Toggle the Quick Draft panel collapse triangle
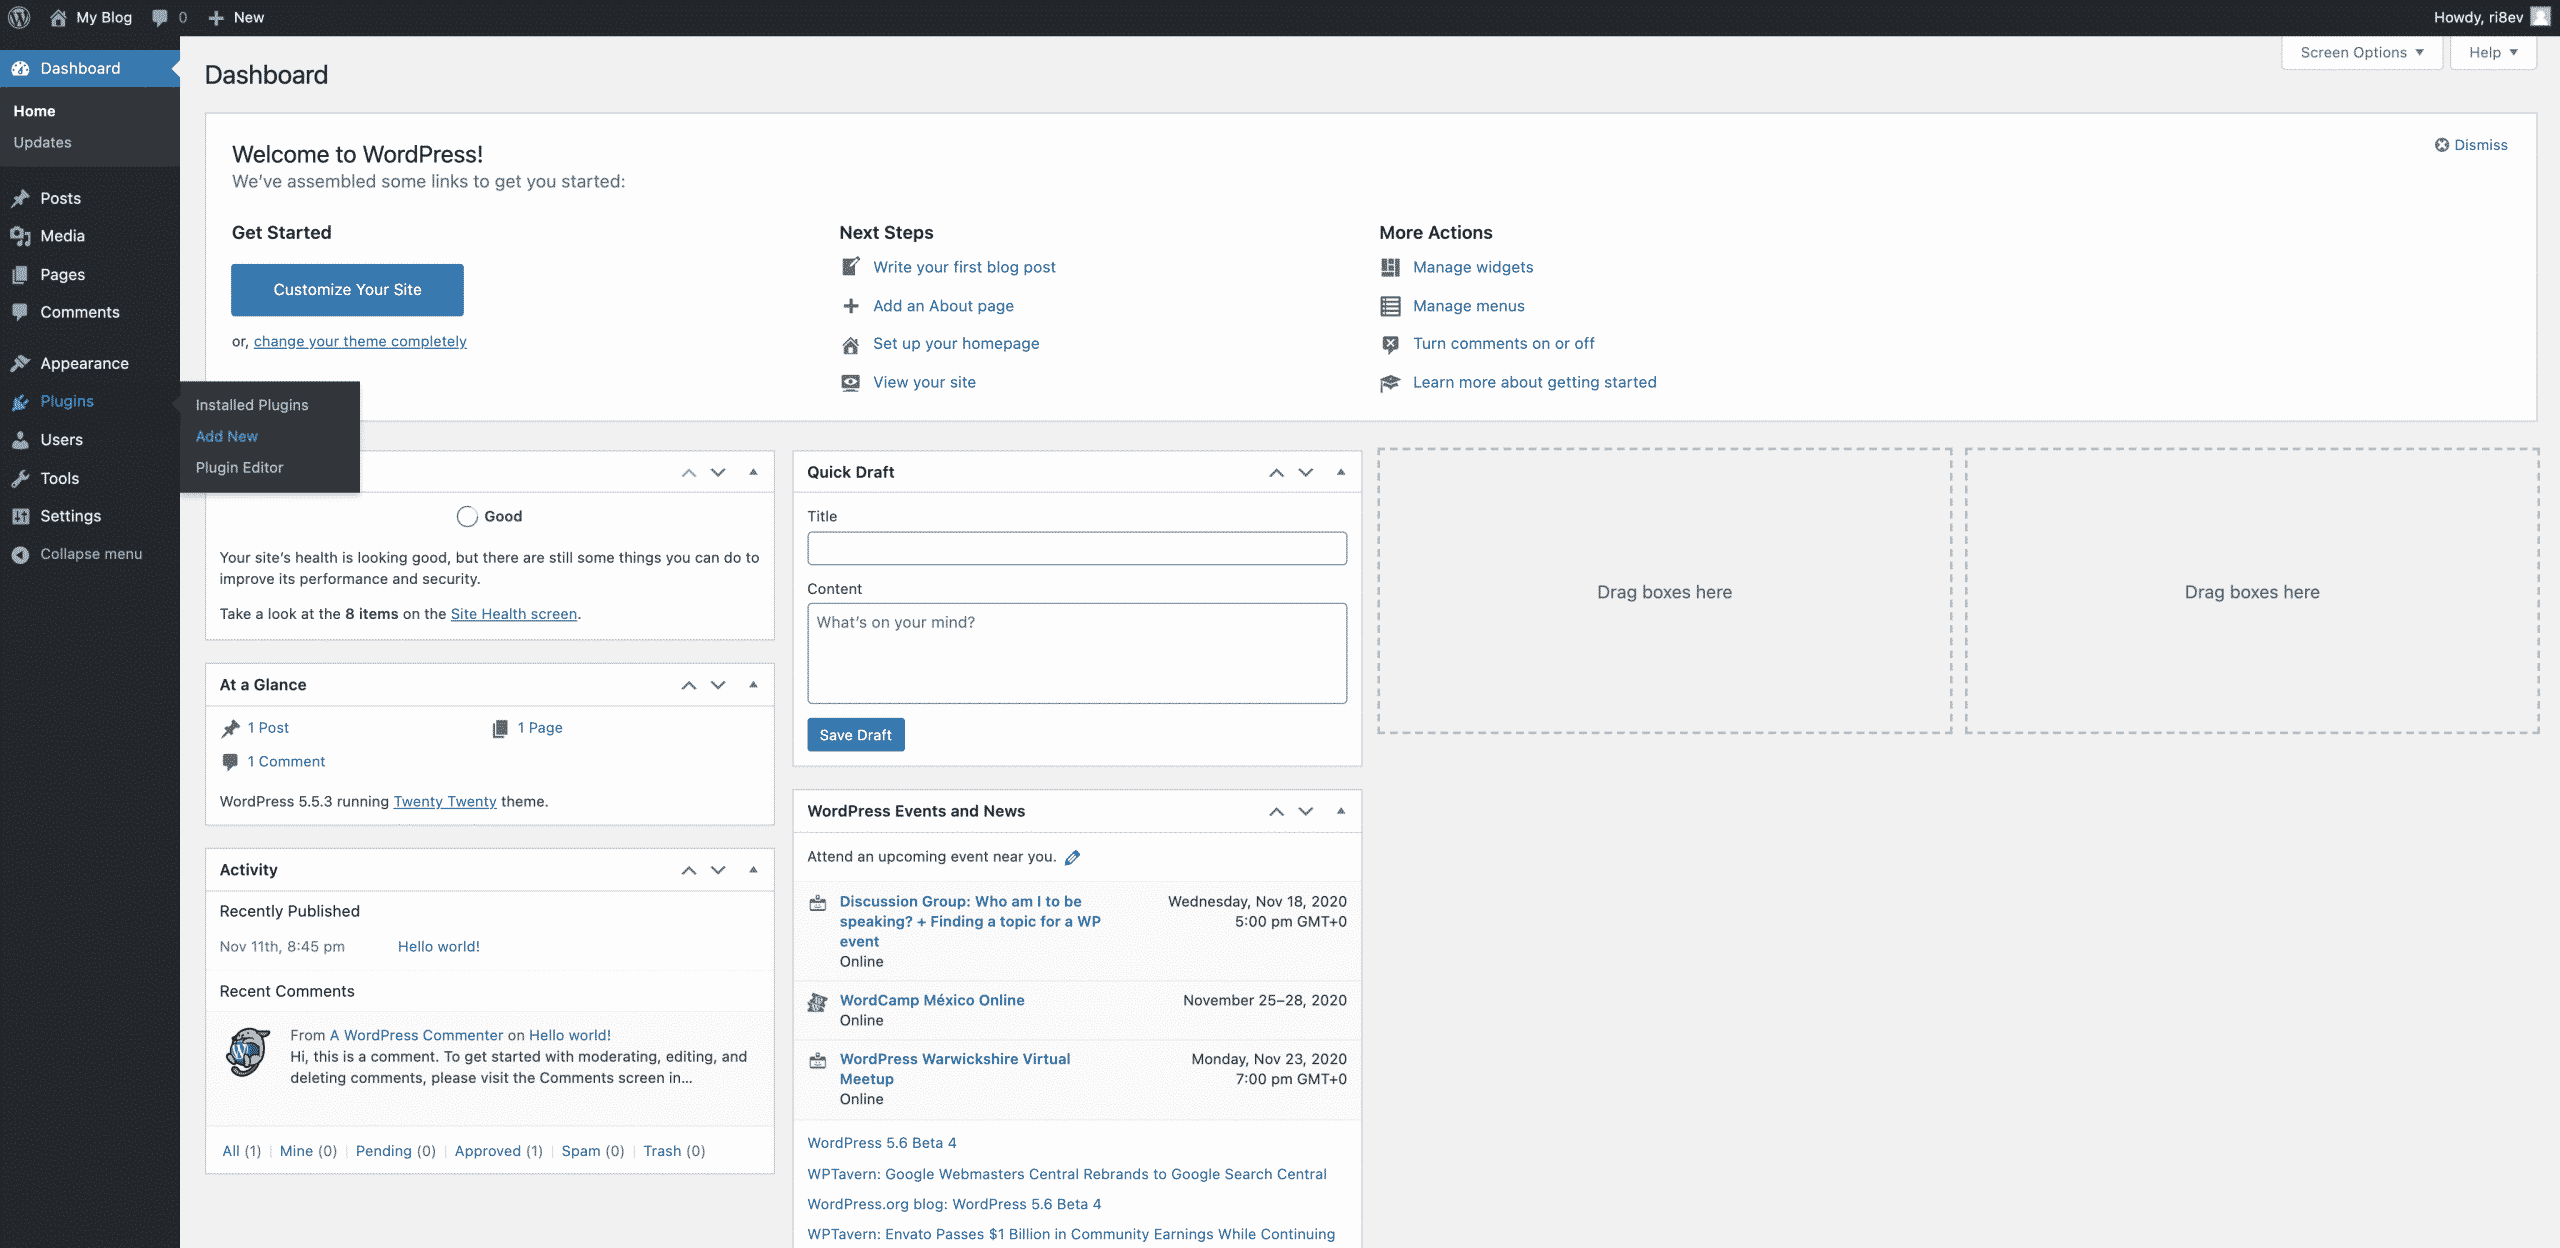 pyautogui.click(x=1341, y=472)
